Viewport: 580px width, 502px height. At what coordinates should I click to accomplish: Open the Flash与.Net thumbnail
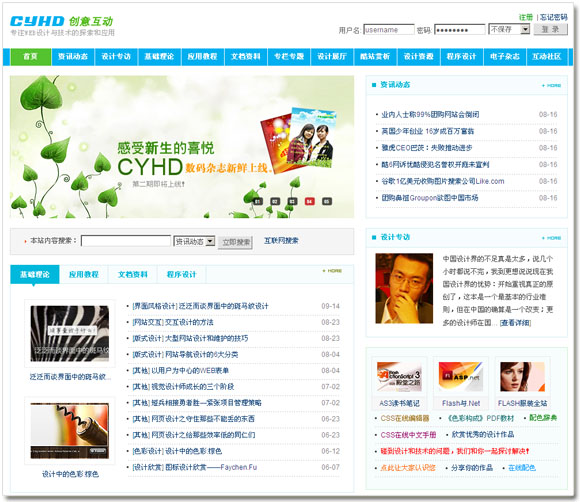tap(461, 377)
